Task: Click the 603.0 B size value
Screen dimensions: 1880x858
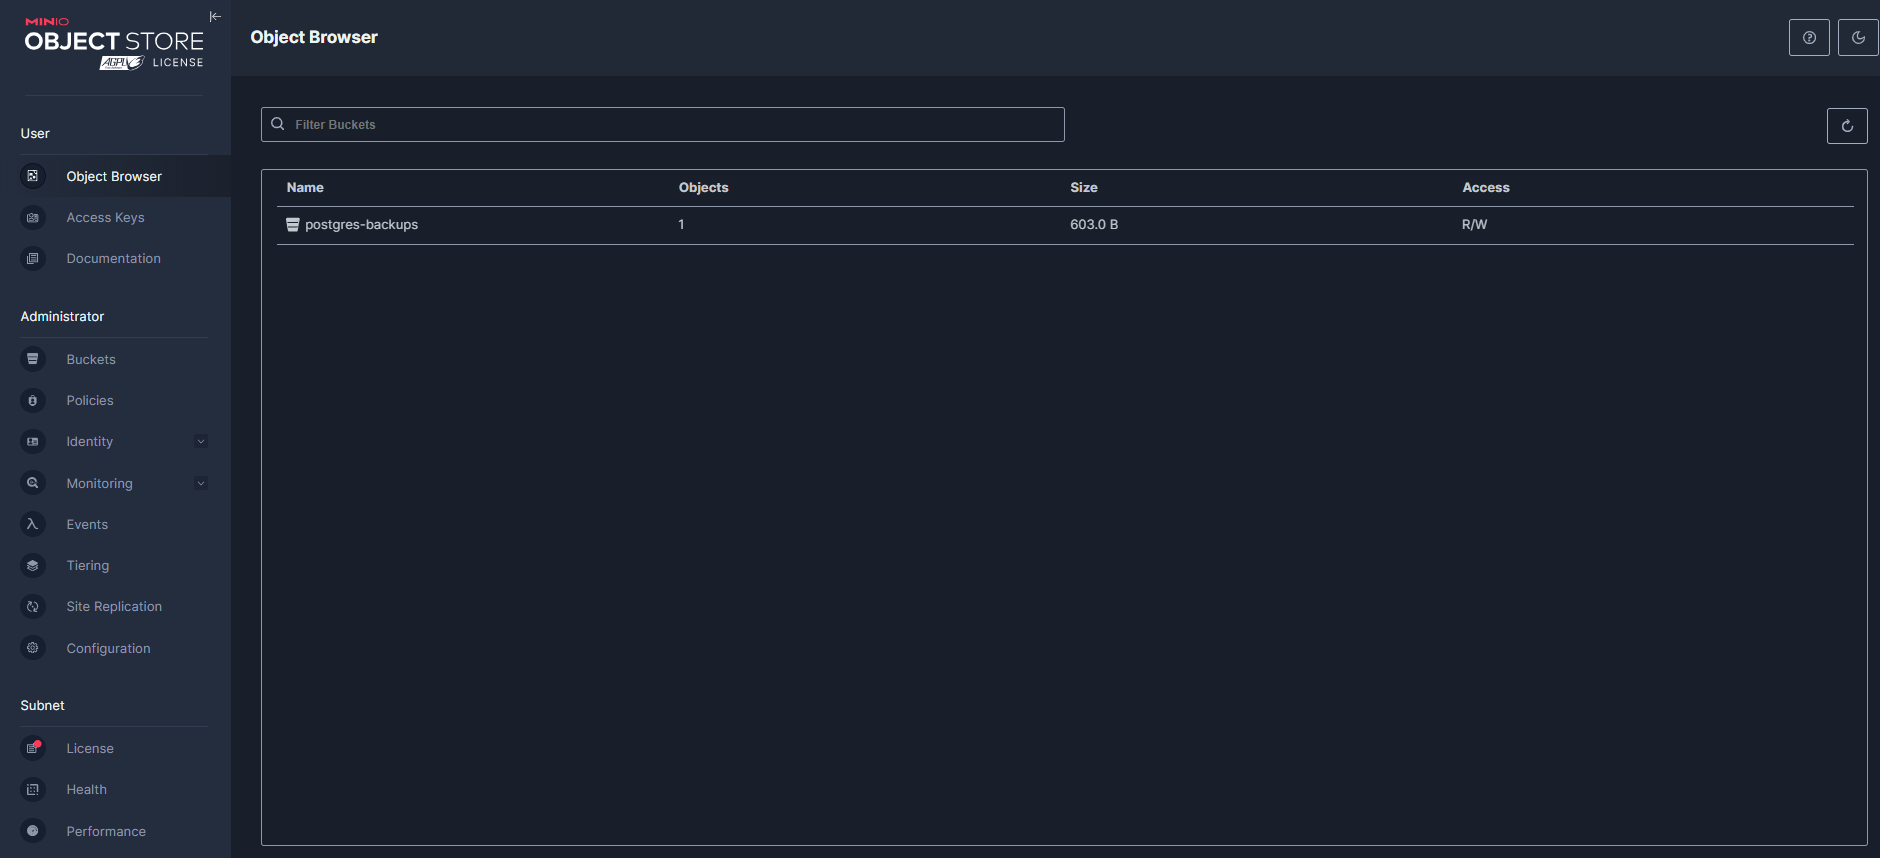Action: click(x=1094, y=224)
